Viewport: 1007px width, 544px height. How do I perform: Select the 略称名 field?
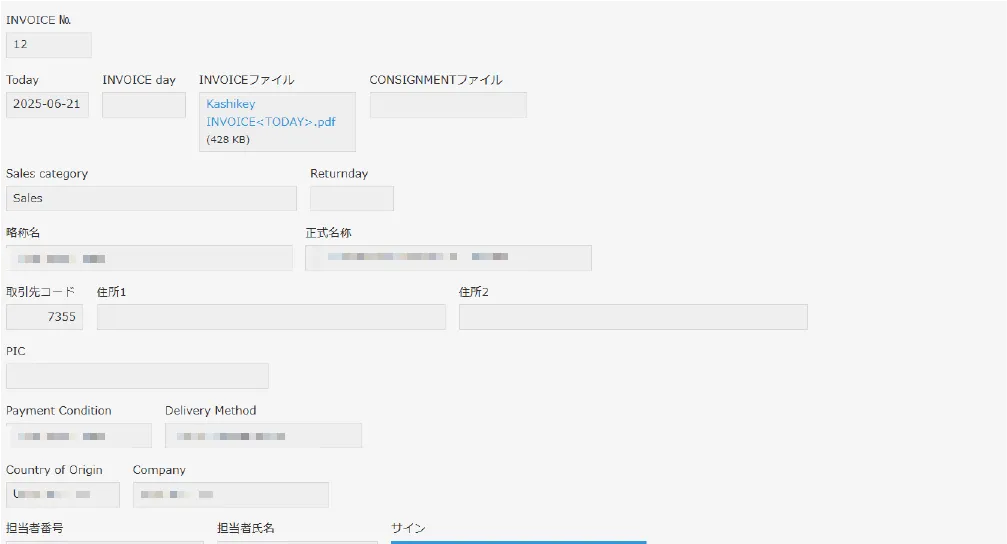(149, 258)
